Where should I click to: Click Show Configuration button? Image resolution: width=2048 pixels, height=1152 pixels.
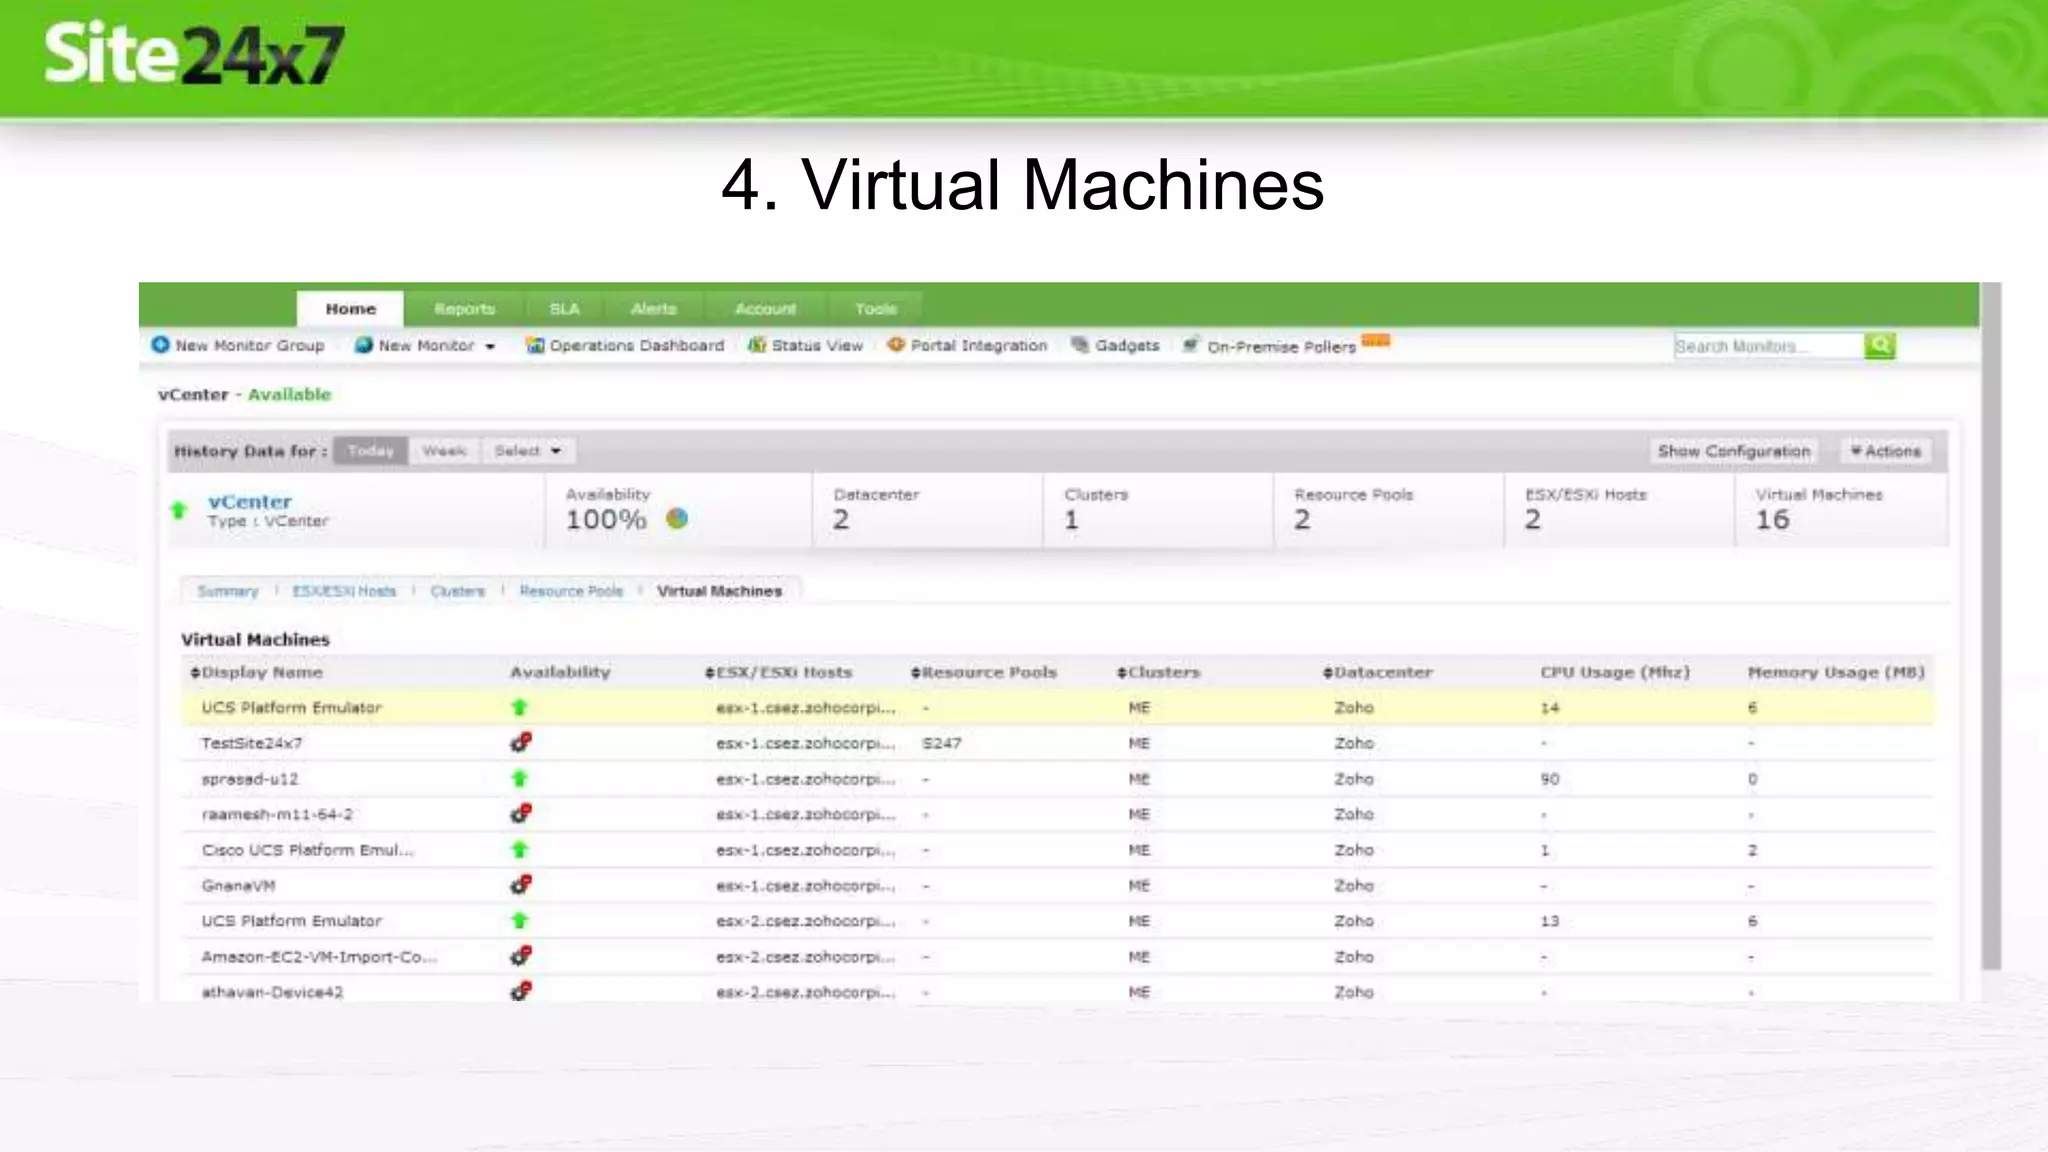1734,451
